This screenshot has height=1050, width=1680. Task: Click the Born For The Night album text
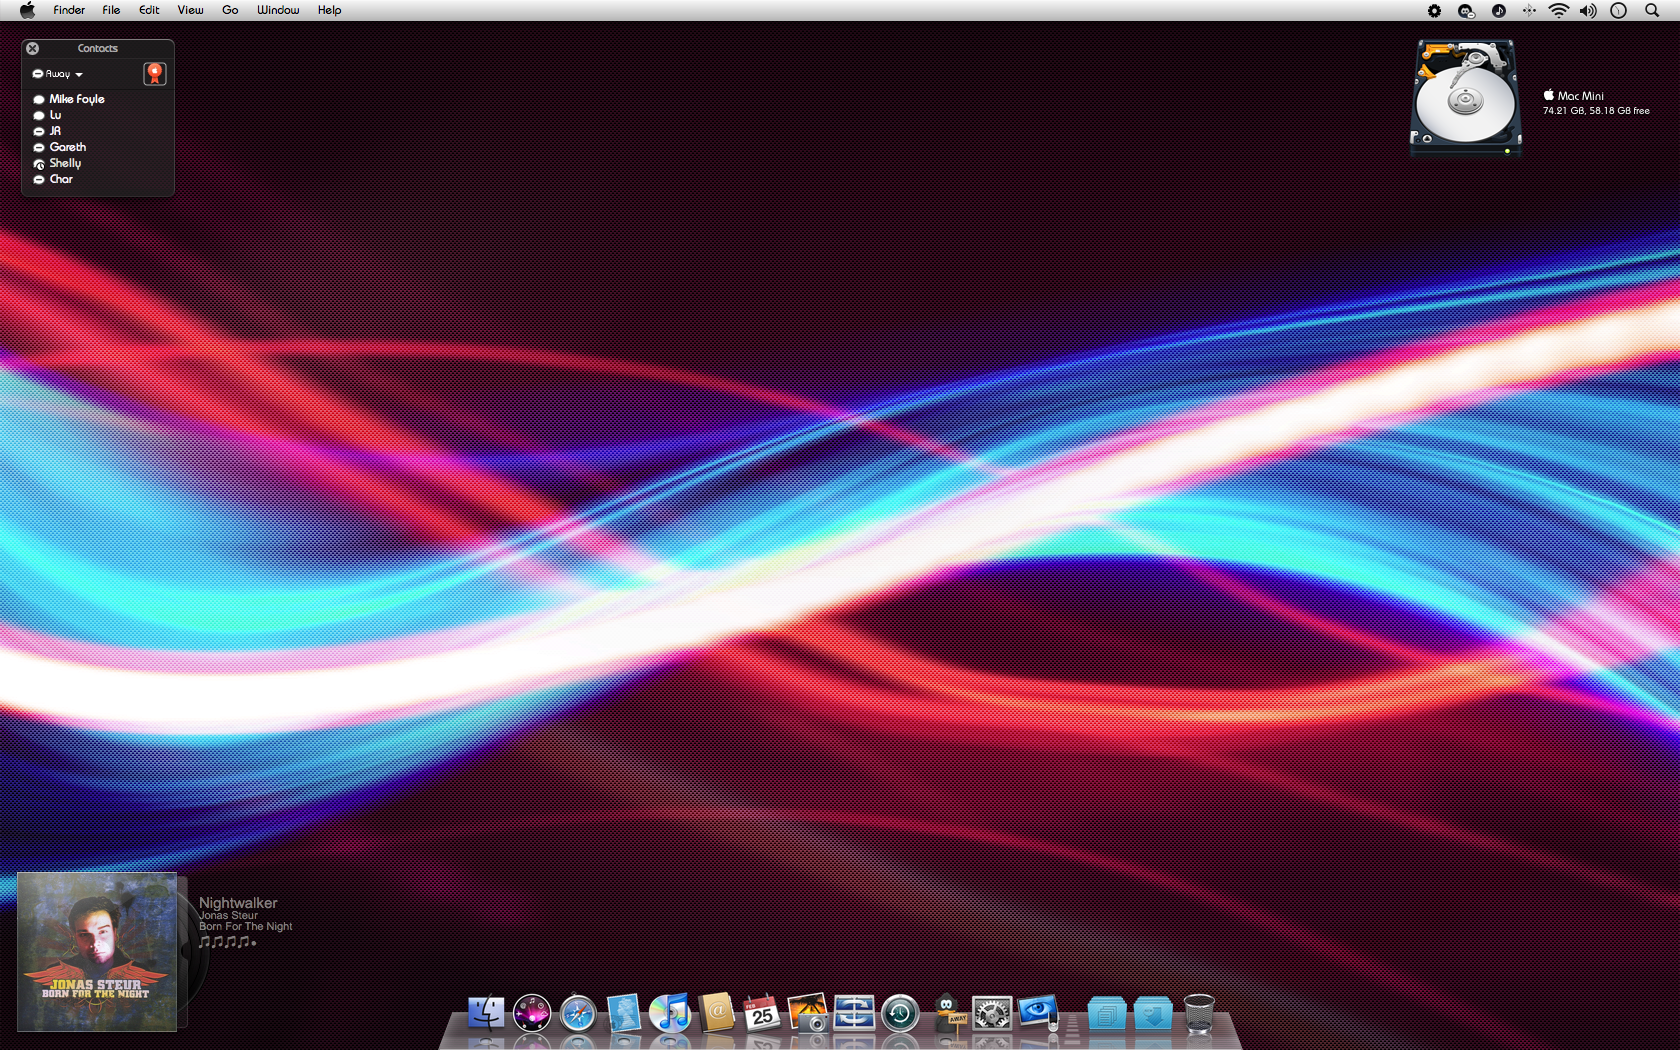click(246, 927)
